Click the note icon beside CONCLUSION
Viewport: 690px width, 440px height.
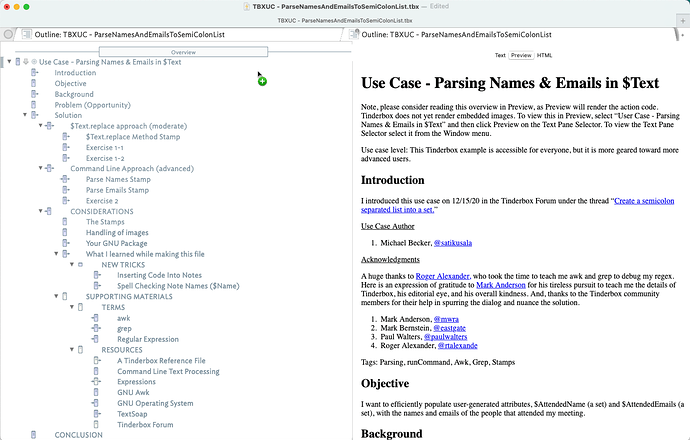tap(34, 435)
